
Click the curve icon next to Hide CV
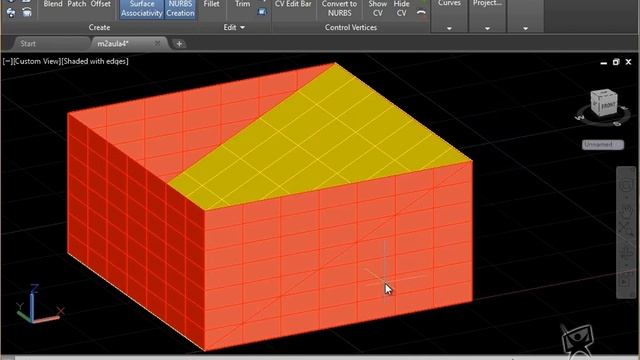(x=421, y=12)
